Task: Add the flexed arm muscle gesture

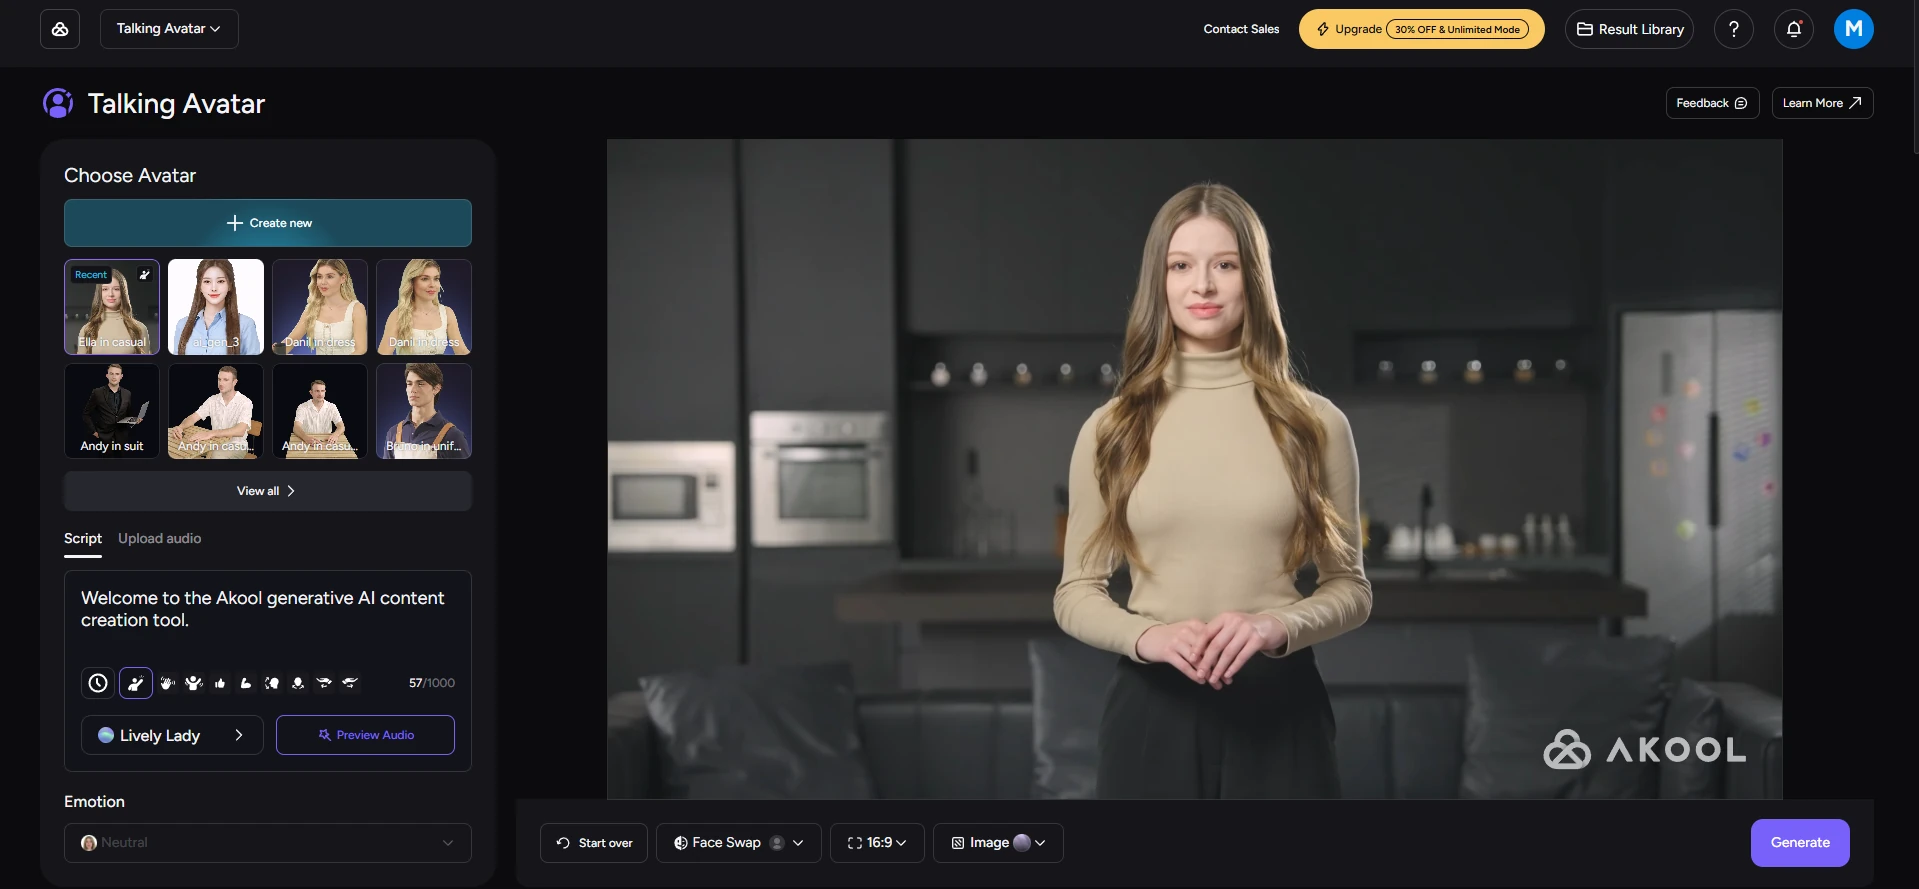Action: coord(246,683)
